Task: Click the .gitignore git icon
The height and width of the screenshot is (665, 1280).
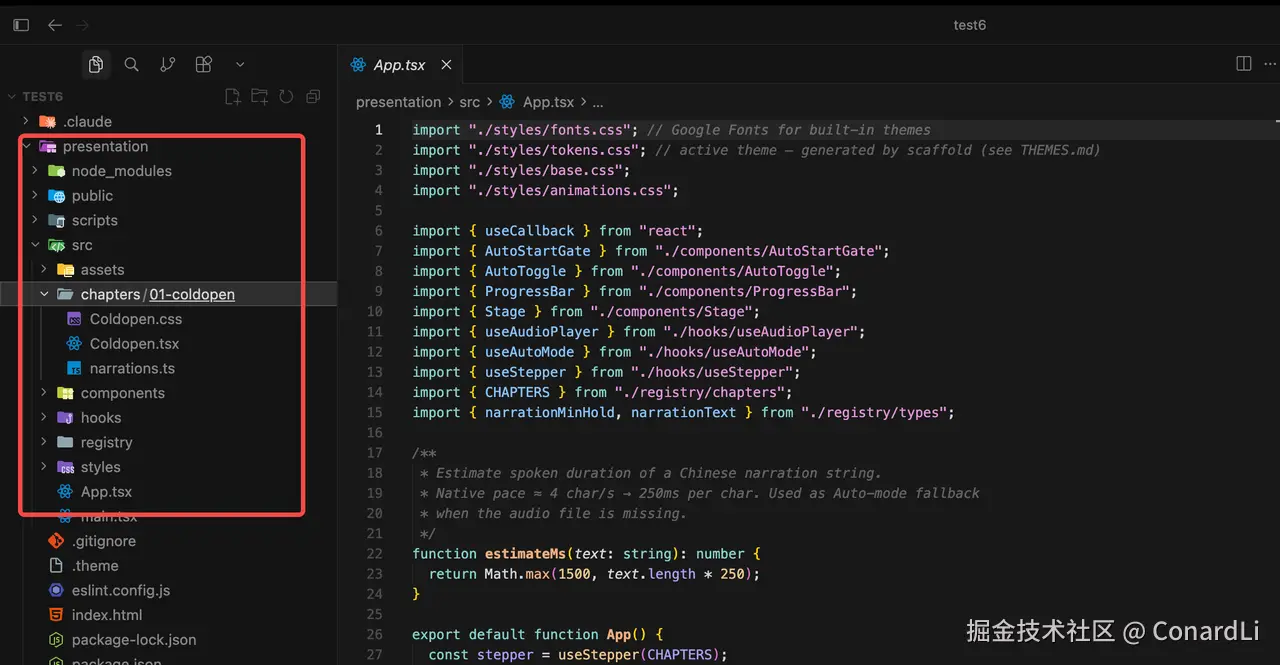Action: click(56, 541)
